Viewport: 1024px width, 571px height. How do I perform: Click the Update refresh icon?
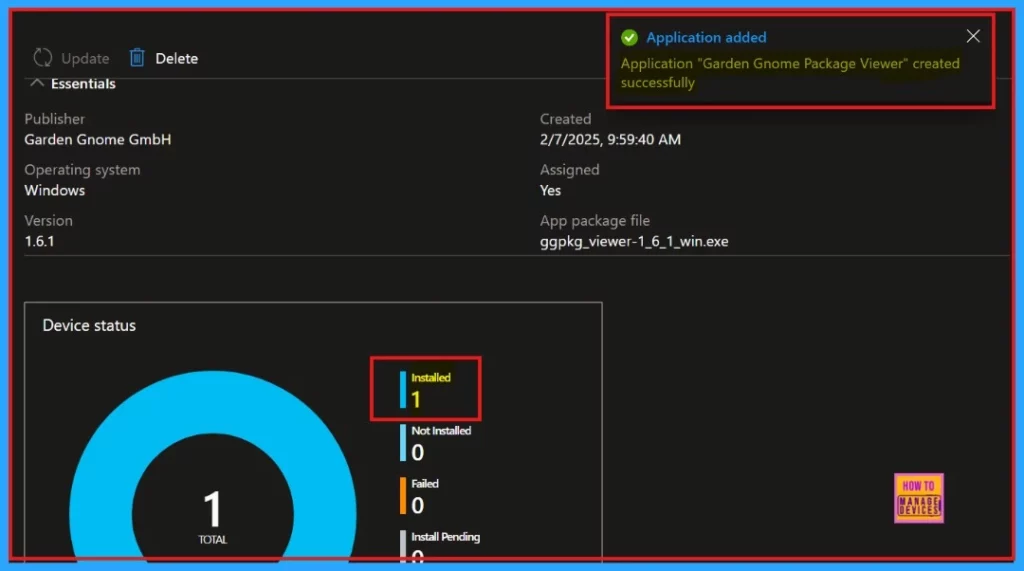(x=43, y=58)
